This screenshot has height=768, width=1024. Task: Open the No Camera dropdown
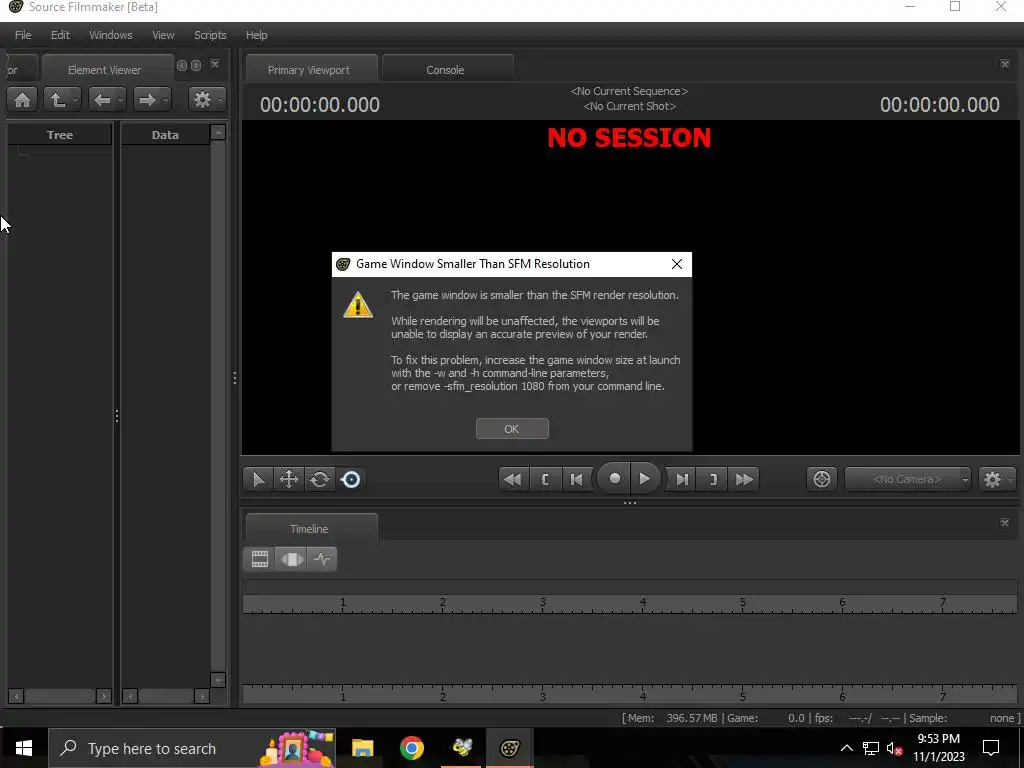(x=908, y=479)
